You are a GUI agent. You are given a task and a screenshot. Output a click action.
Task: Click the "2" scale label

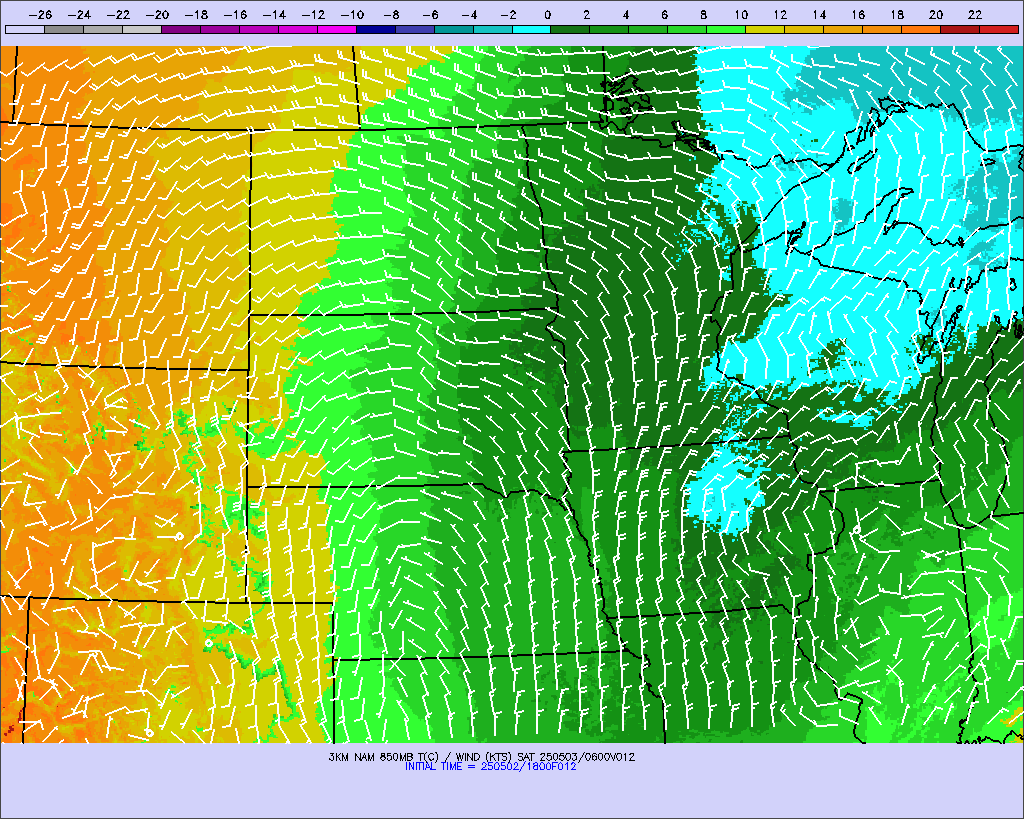click(x=586, y=14)
